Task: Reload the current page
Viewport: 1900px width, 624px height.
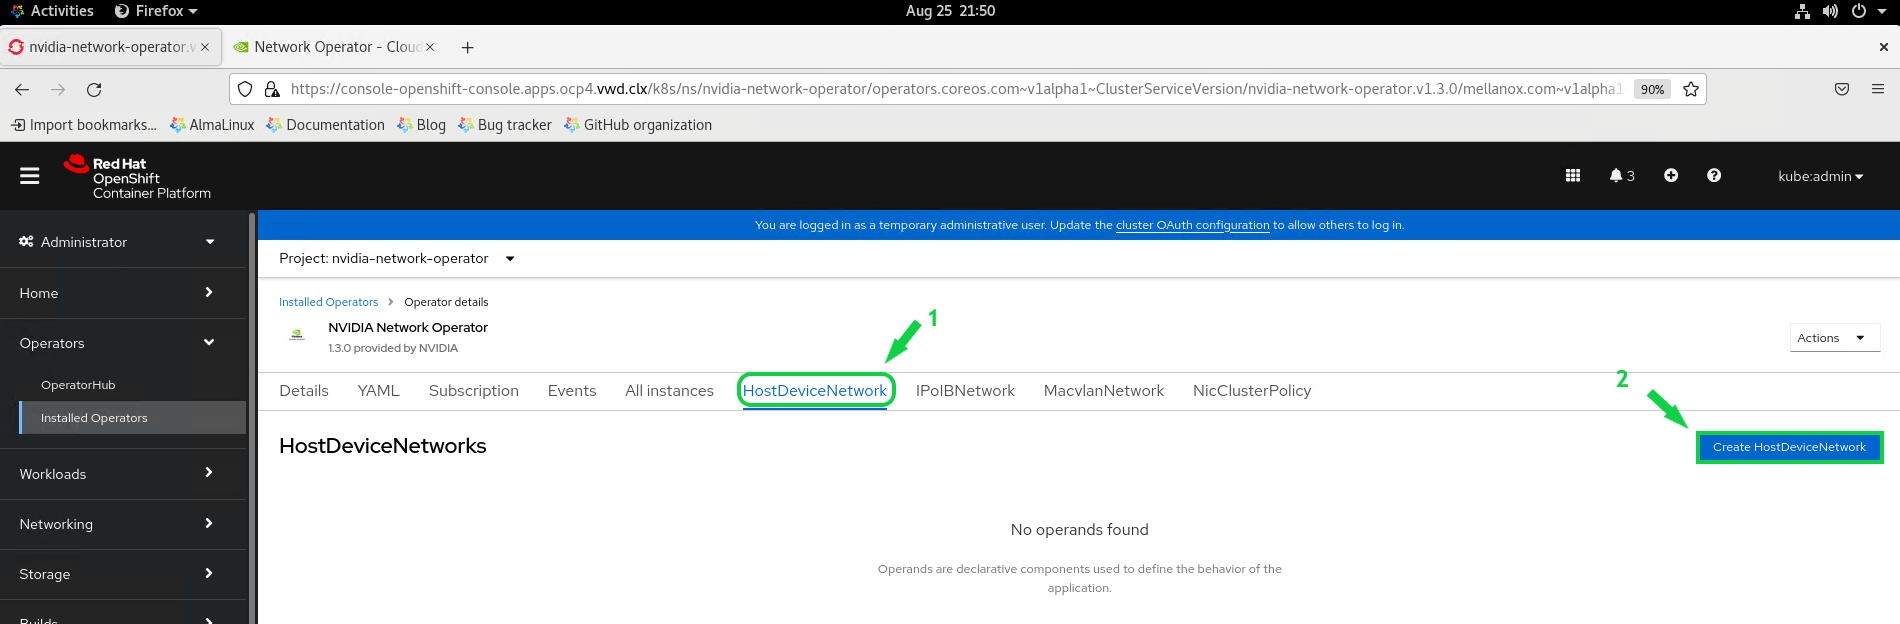Action: click(94, 90)
